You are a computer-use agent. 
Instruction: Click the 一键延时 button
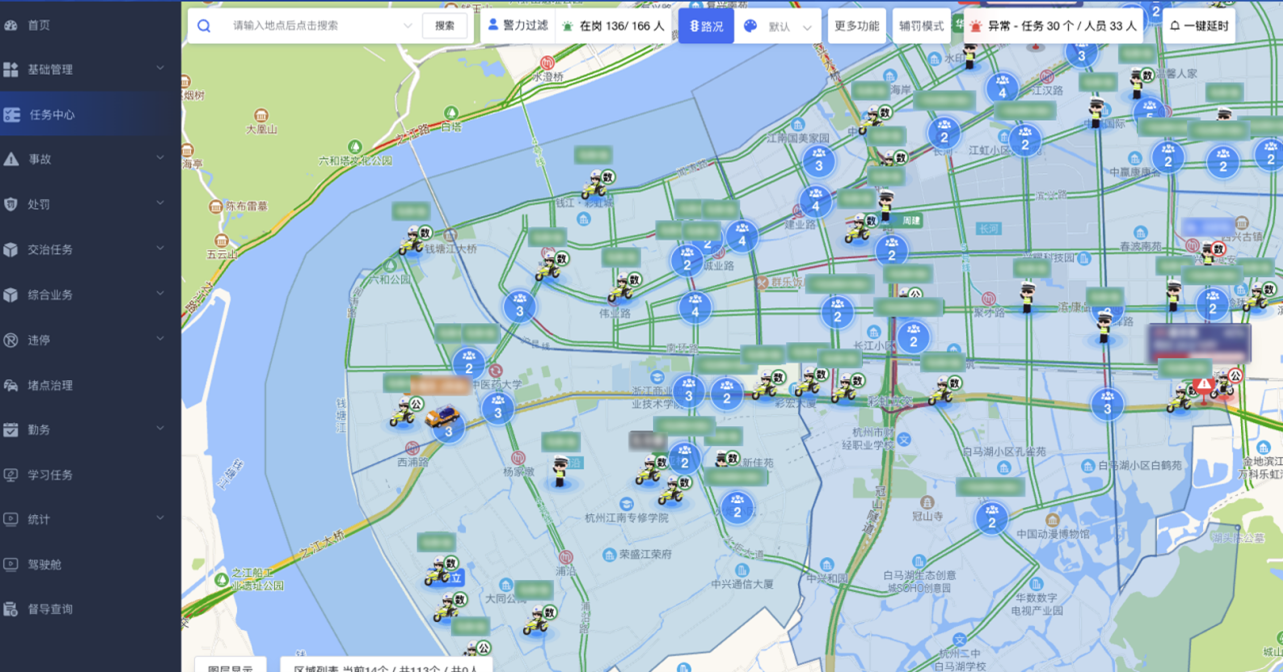[x=1199, y=26]
